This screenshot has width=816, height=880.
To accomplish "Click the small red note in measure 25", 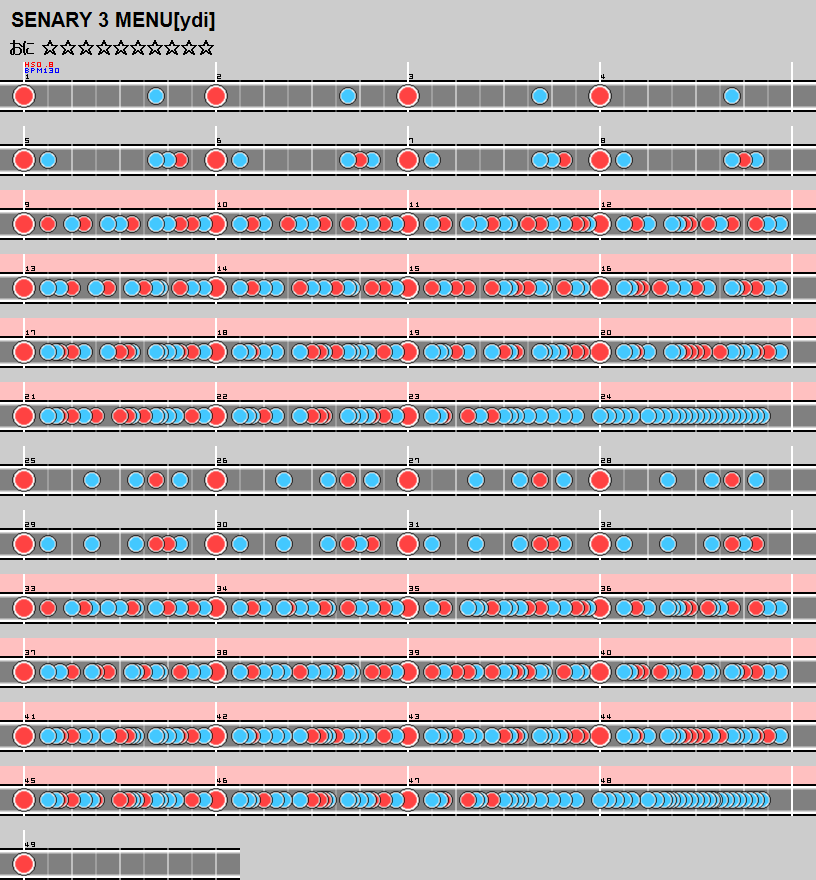I will click(x=156, y=480).
